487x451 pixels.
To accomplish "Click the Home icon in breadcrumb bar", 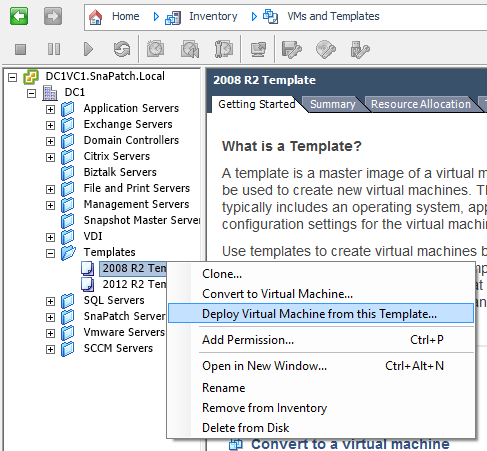I will tap(96, 16).
